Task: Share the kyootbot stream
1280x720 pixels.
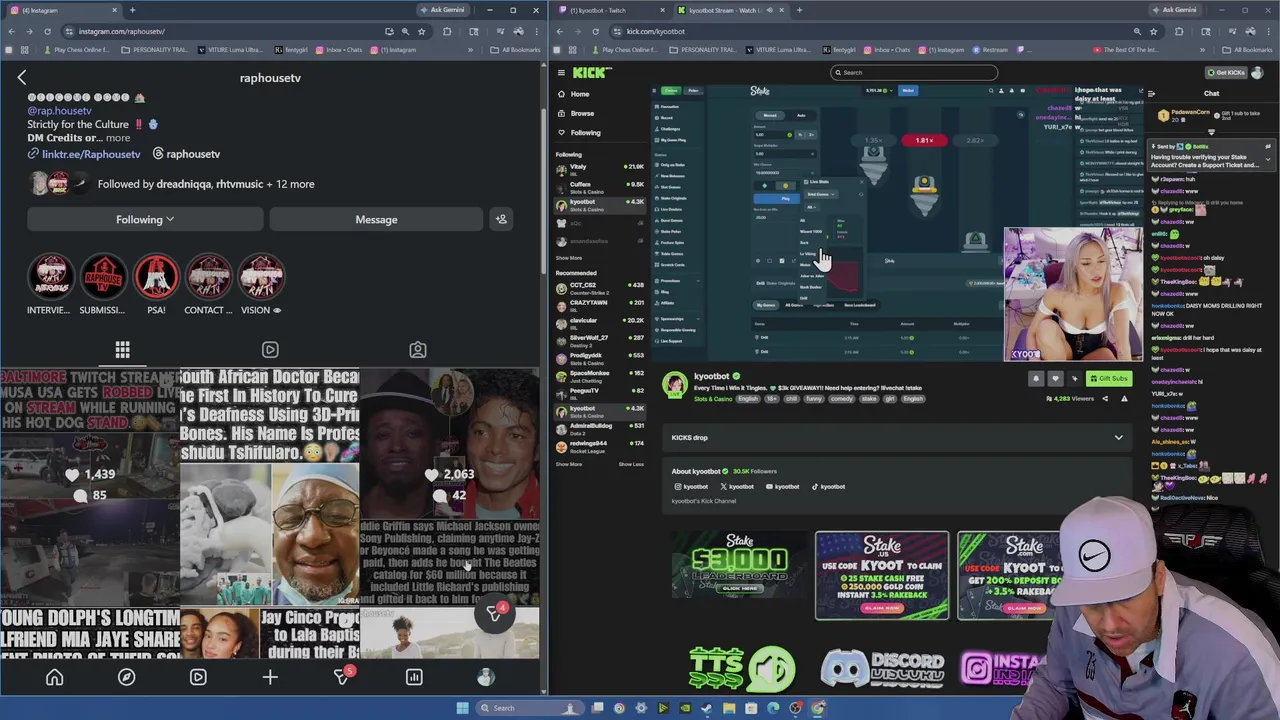Action: 1105,399
